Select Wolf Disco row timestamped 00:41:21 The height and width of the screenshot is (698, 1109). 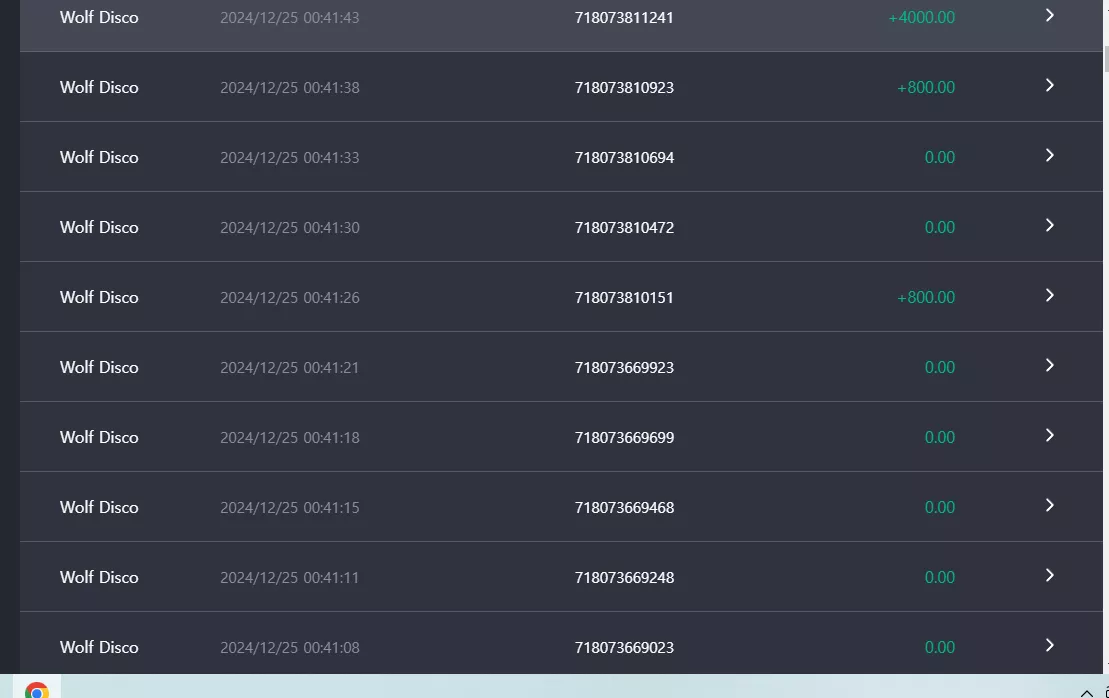pos(561,366)
